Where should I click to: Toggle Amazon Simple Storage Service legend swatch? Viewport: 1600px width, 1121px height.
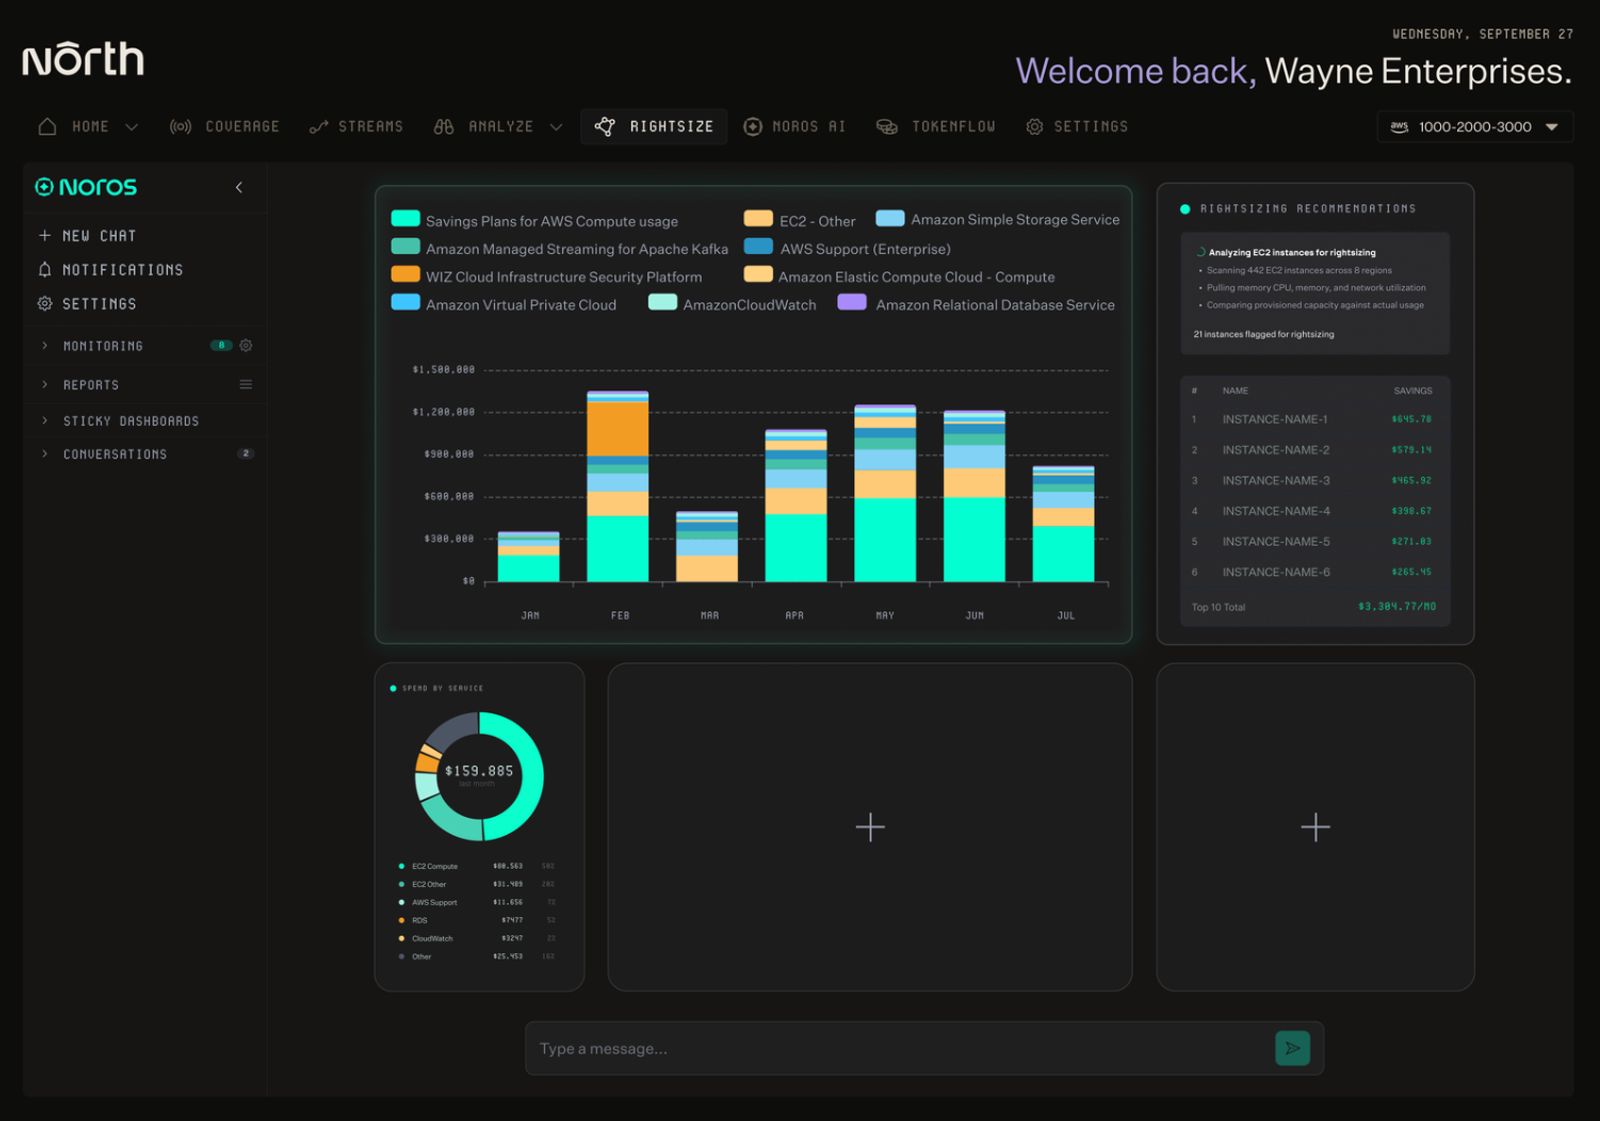click(x=890, y=218)
